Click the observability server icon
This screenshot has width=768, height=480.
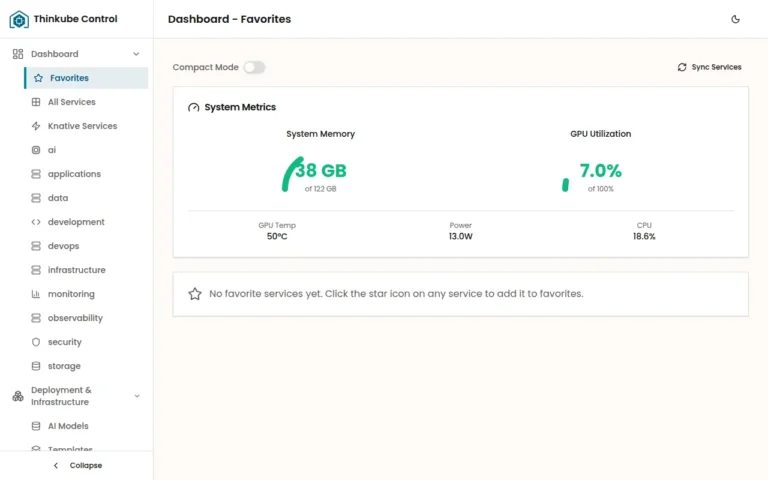(36, 318)
